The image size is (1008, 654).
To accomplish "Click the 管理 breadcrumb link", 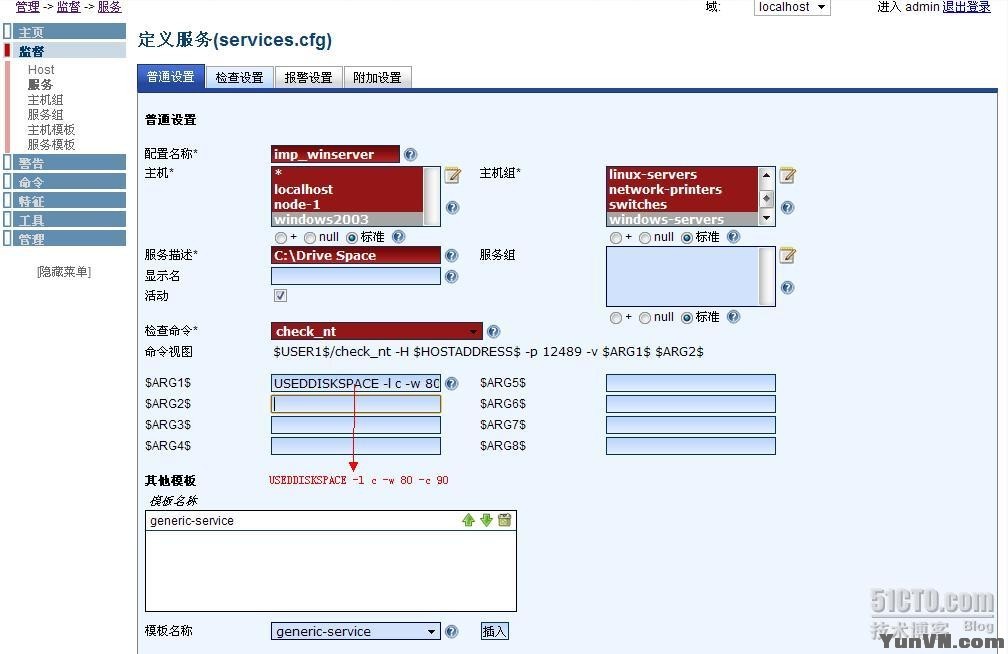I will click(28, 7).
